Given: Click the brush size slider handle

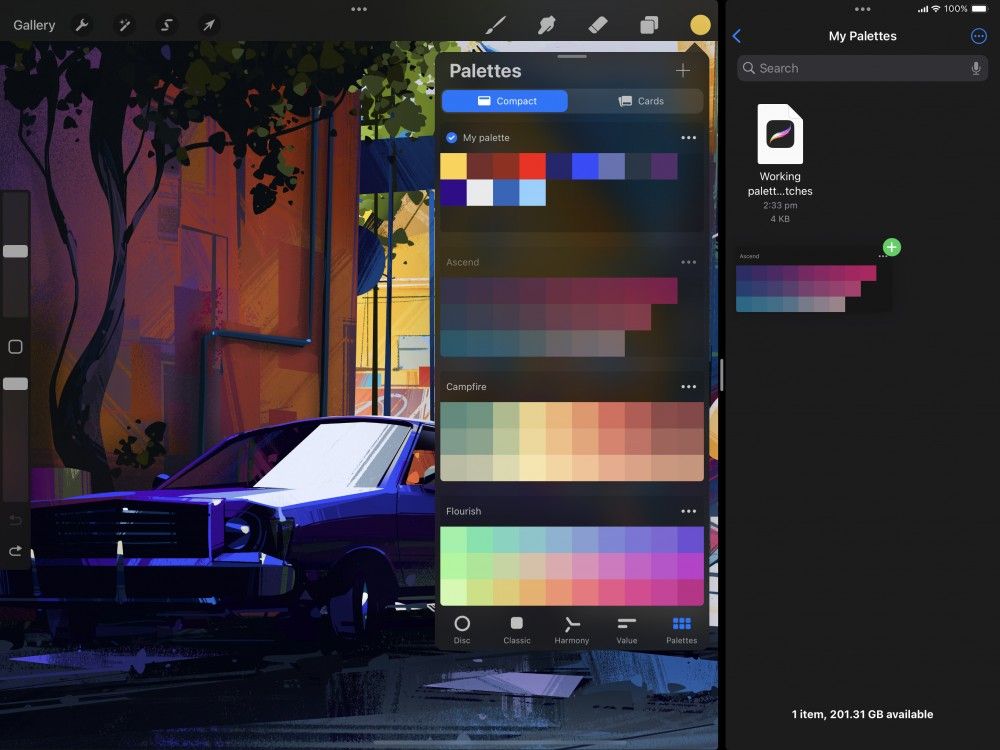Looking at the screenshot, I should [x=15, y=251].
